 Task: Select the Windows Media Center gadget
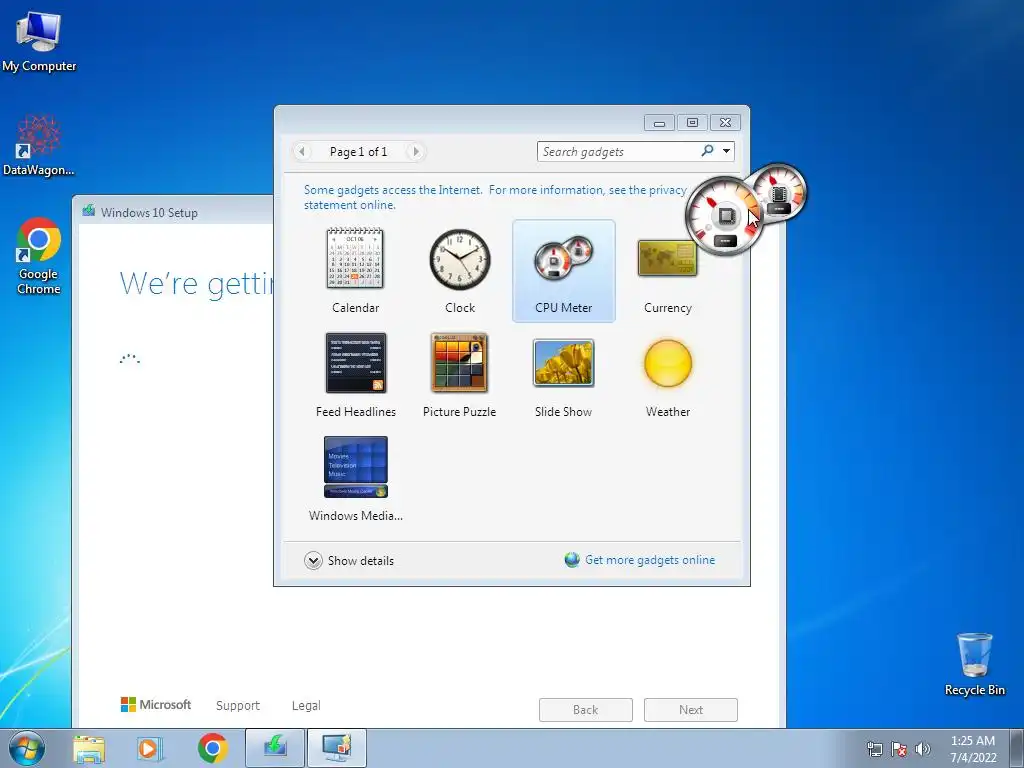tap(355, 479)
